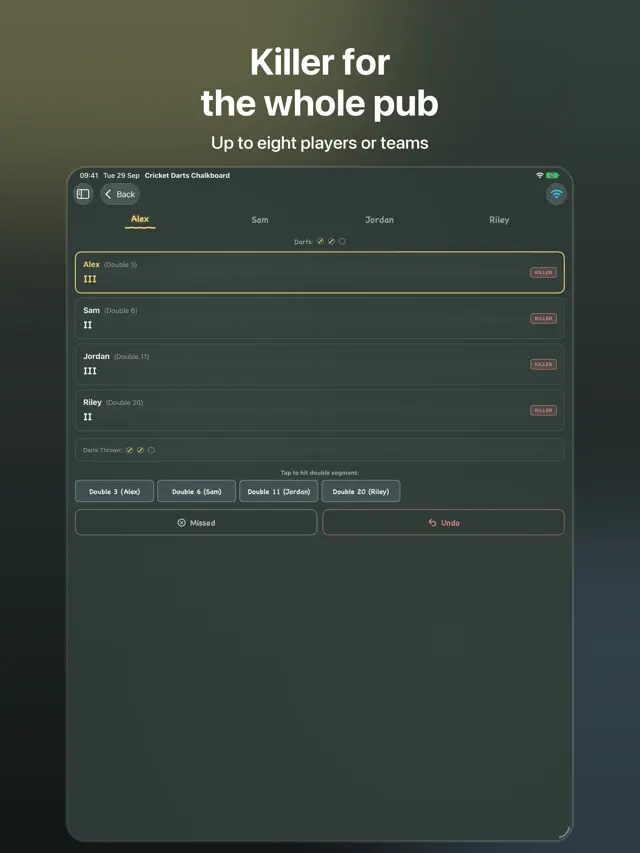Switch to the Sam player tab

(260, 220)
